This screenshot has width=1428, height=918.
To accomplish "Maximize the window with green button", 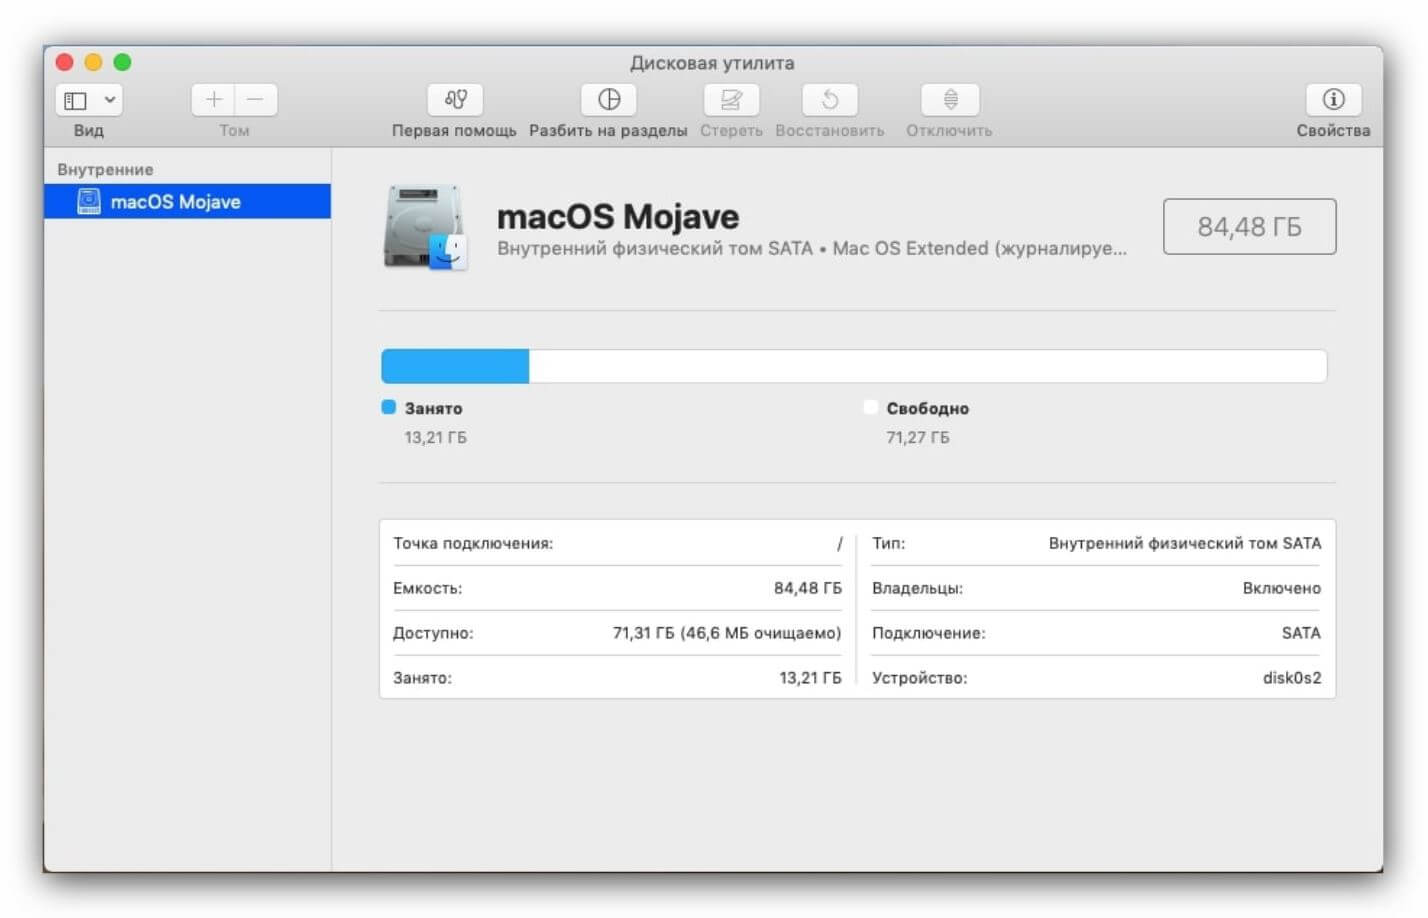I will [x=122, y=62].
